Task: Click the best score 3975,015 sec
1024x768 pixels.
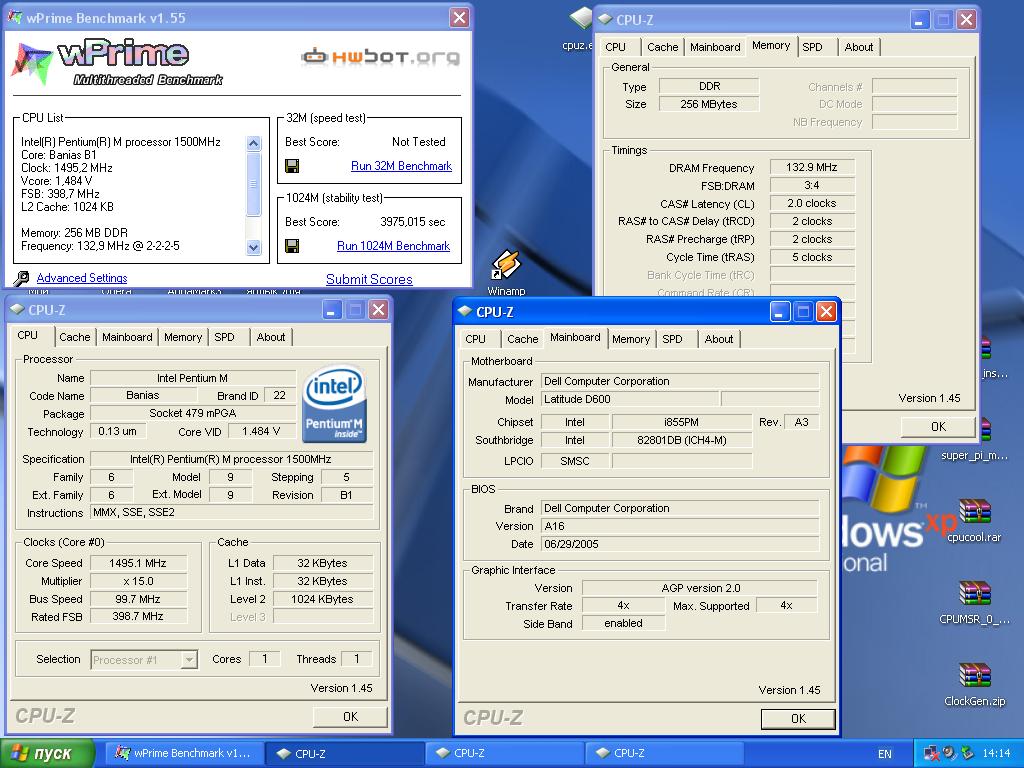Action: pos(413,222)
